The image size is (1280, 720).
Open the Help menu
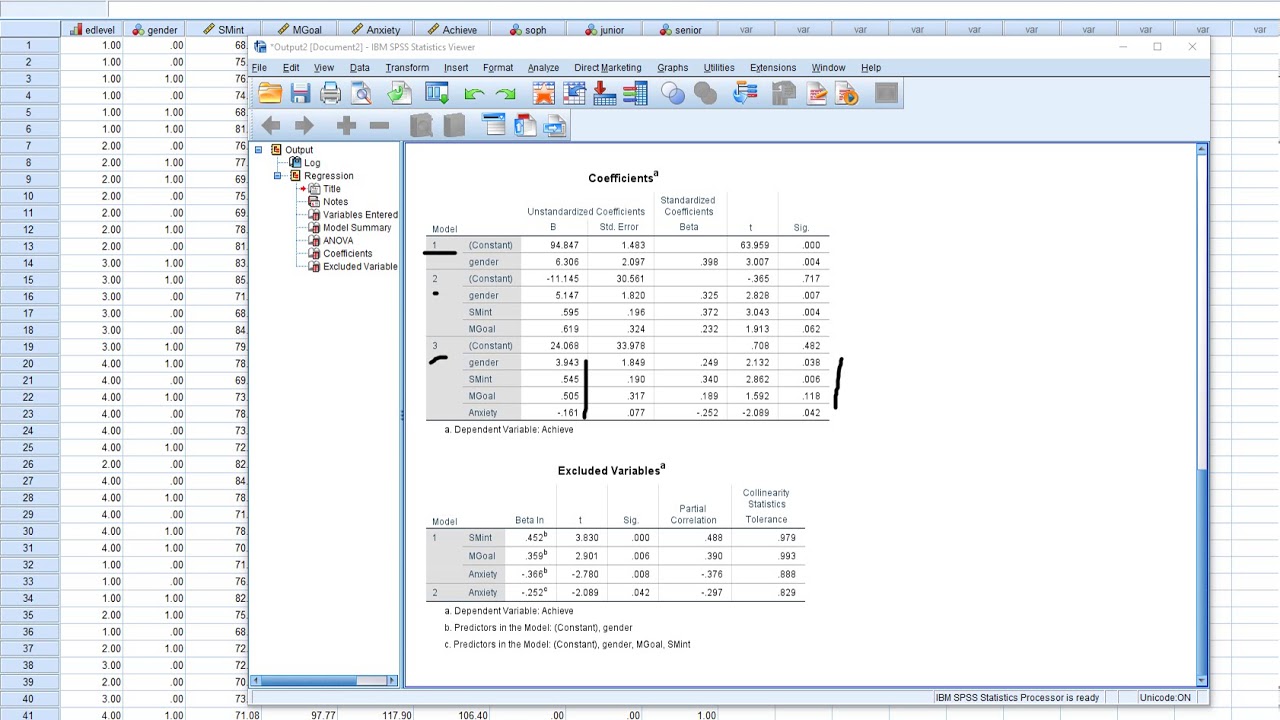click(871, 68)
